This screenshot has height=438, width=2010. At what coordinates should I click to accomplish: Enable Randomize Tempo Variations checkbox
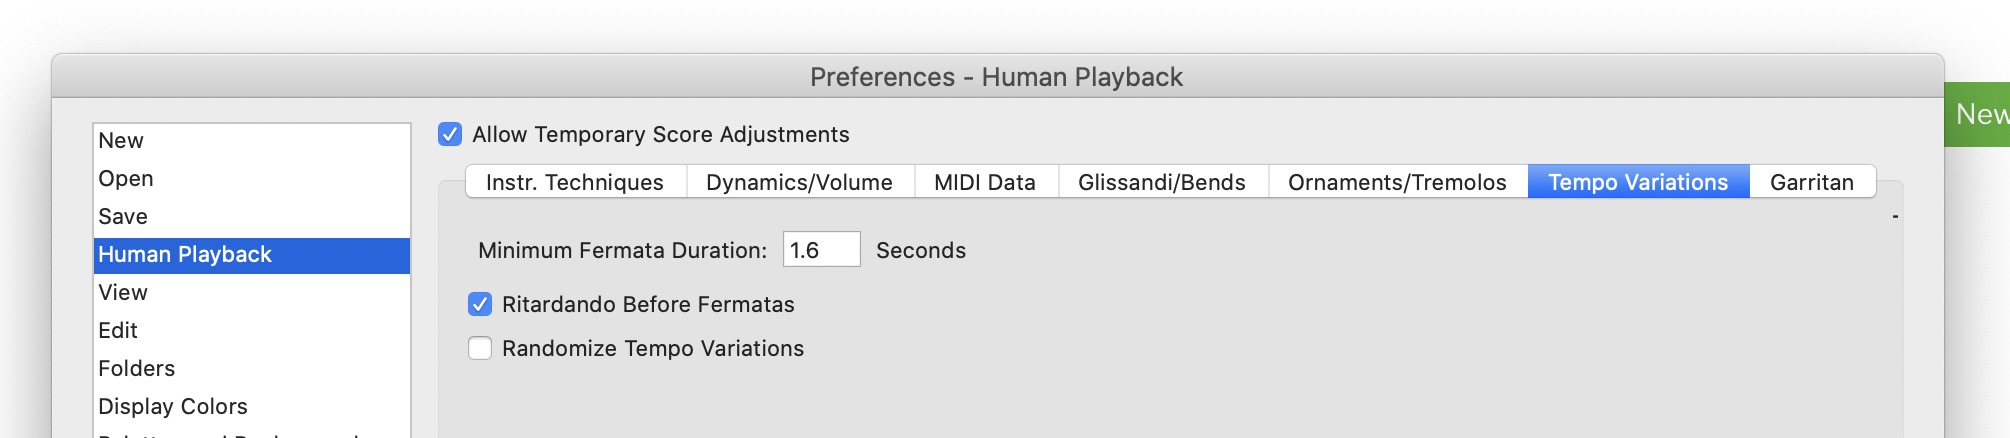[x=480, y=348]
